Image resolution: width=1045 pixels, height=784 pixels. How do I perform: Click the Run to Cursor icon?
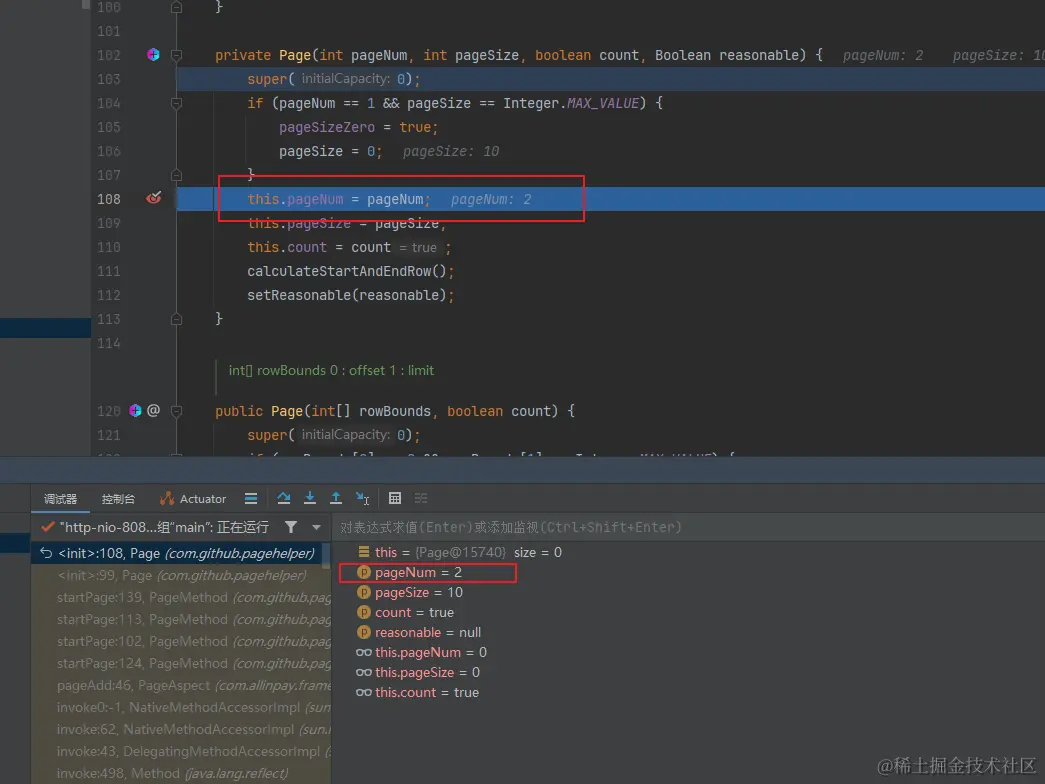tap(363, 499)
